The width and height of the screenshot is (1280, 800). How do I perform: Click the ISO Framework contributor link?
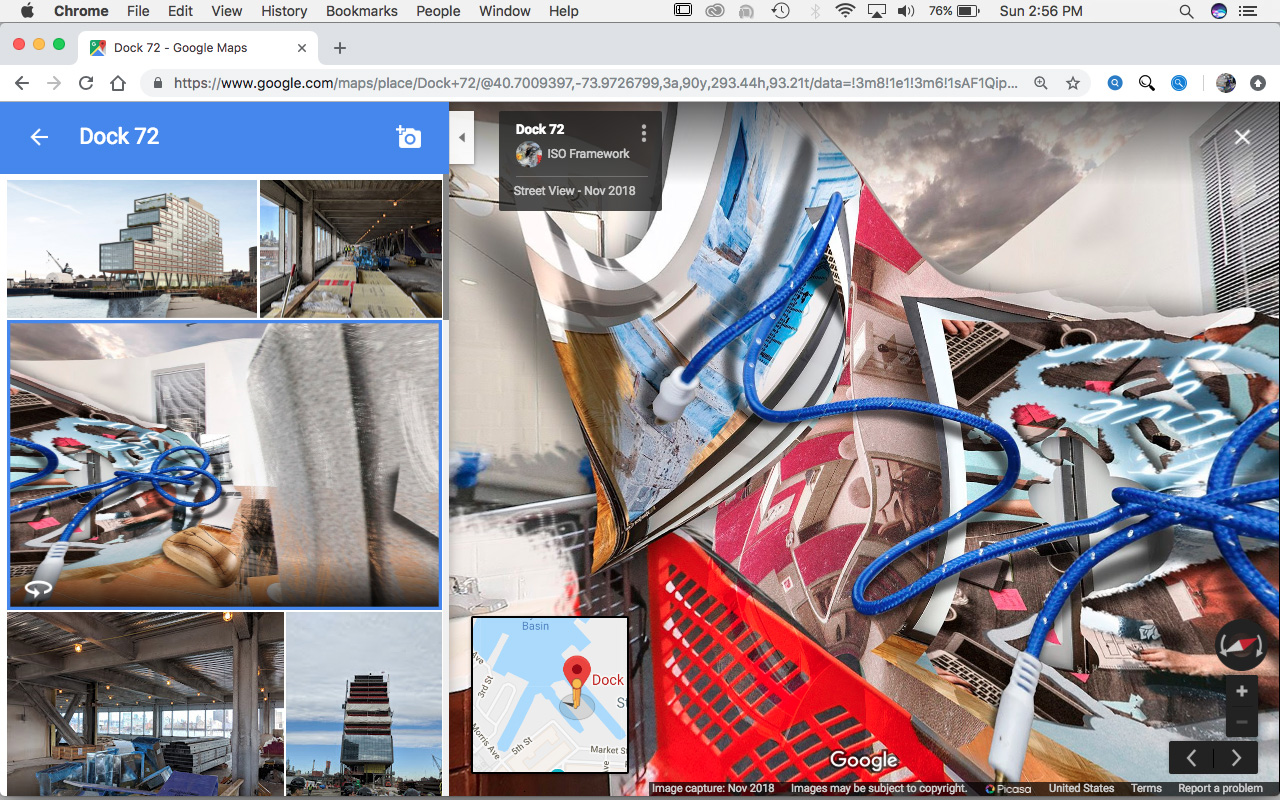coord(587,154)
